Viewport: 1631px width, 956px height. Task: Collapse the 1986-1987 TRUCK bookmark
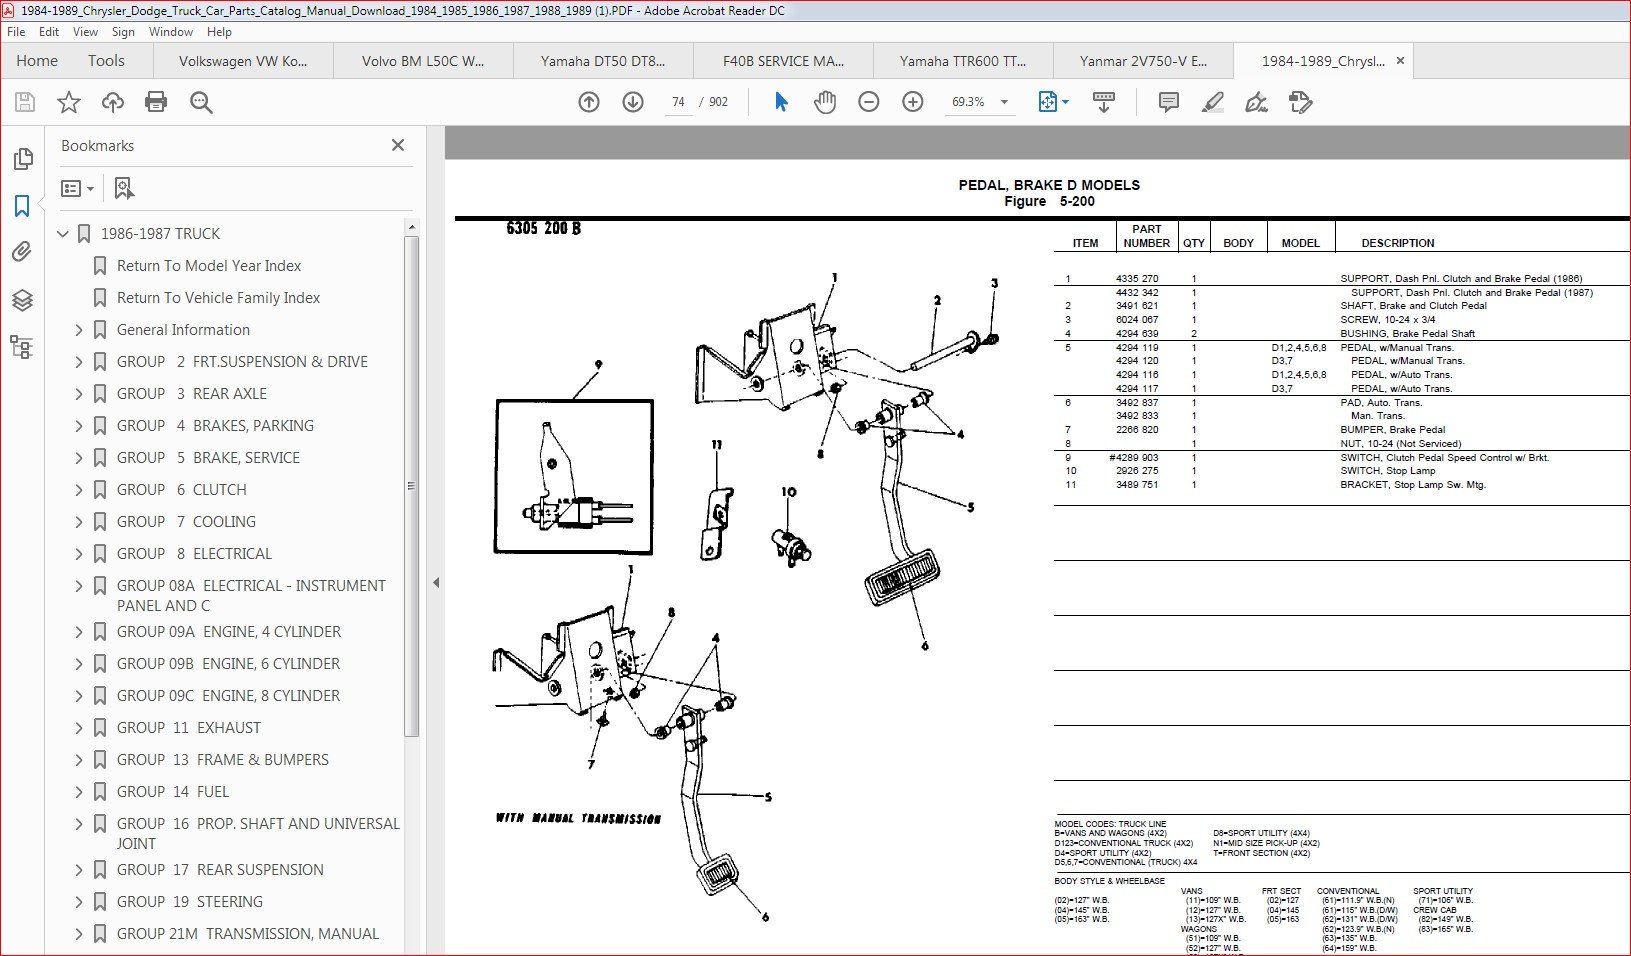tap(63, 234)
